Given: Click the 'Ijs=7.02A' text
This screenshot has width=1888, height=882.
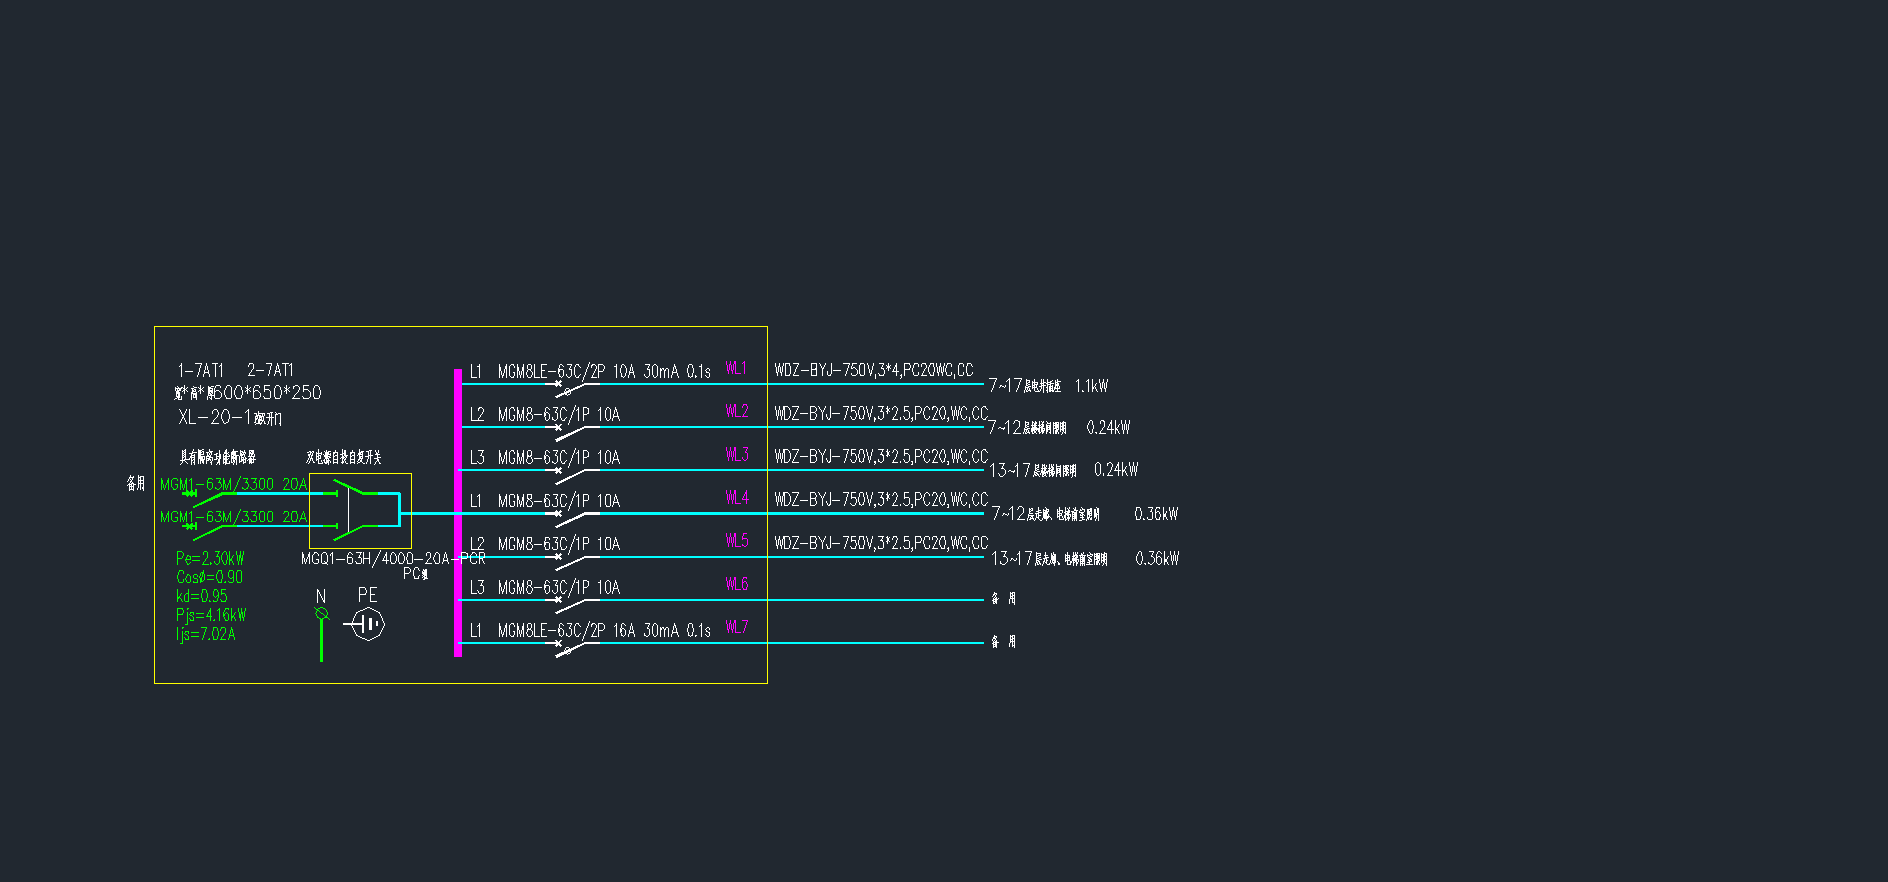Looking at the screenshot, I should point(206,634).
